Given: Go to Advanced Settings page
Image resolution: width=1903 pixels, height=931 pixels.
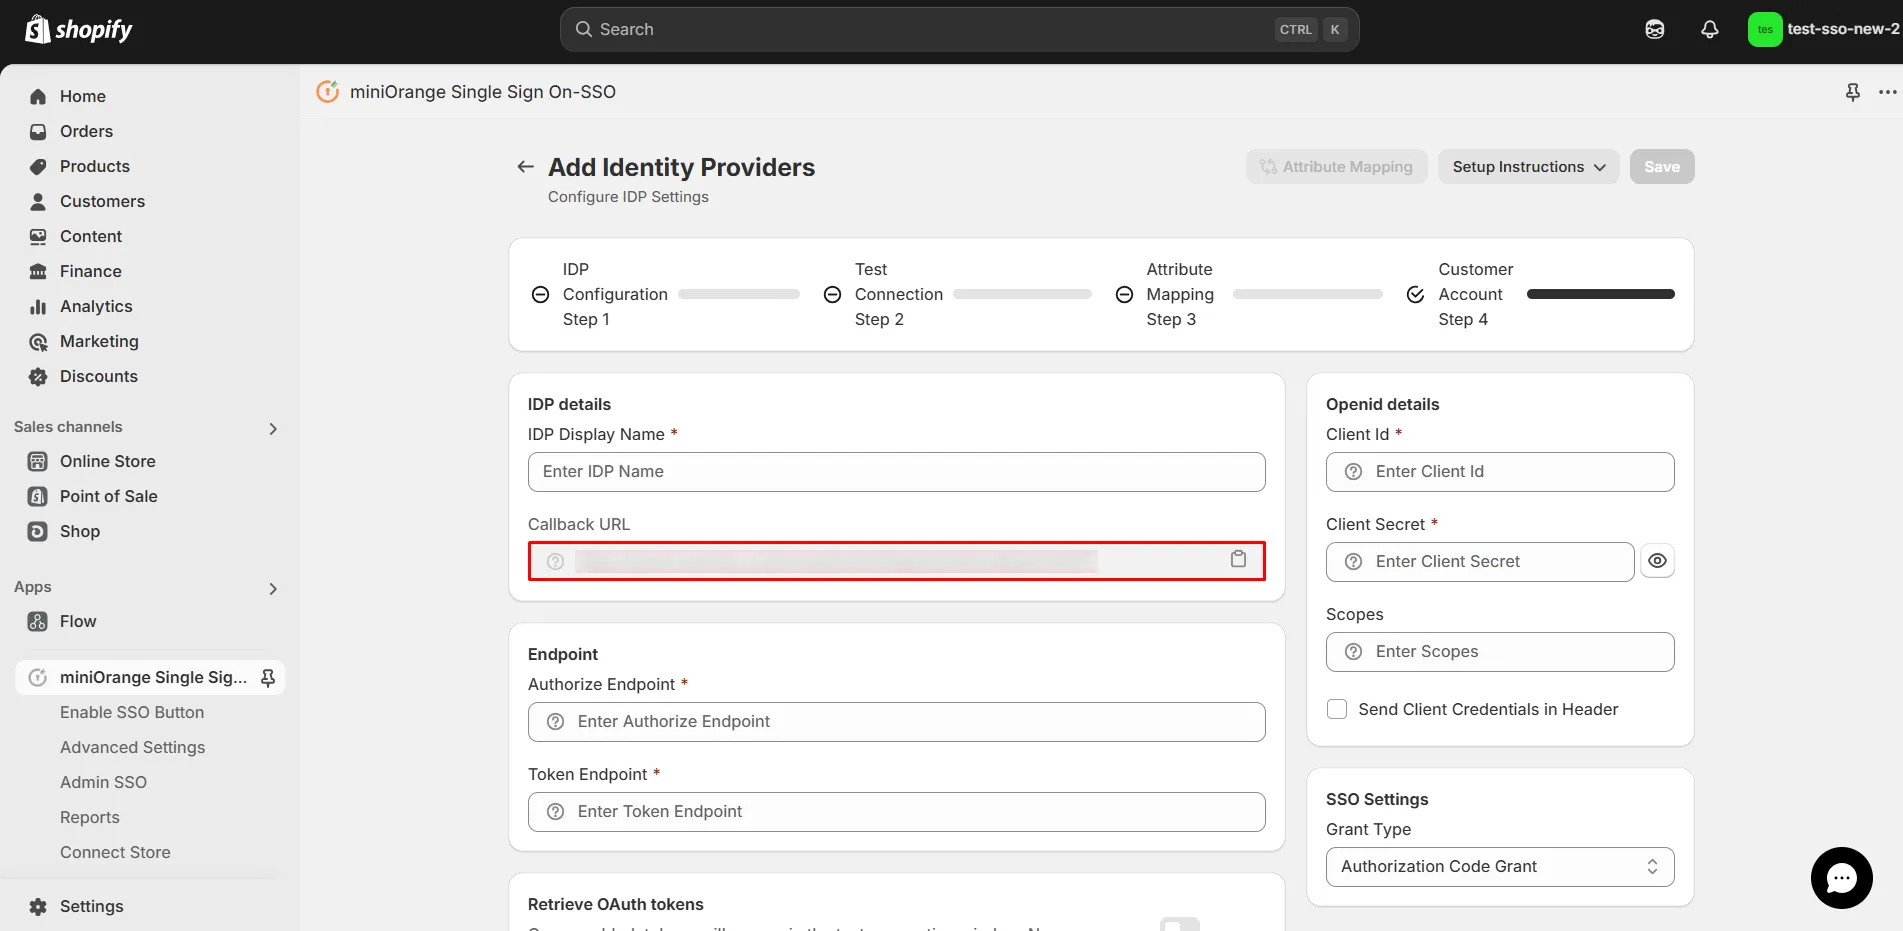Looking at the screenshot, I should pyautogui.click(x=132, y=748).
